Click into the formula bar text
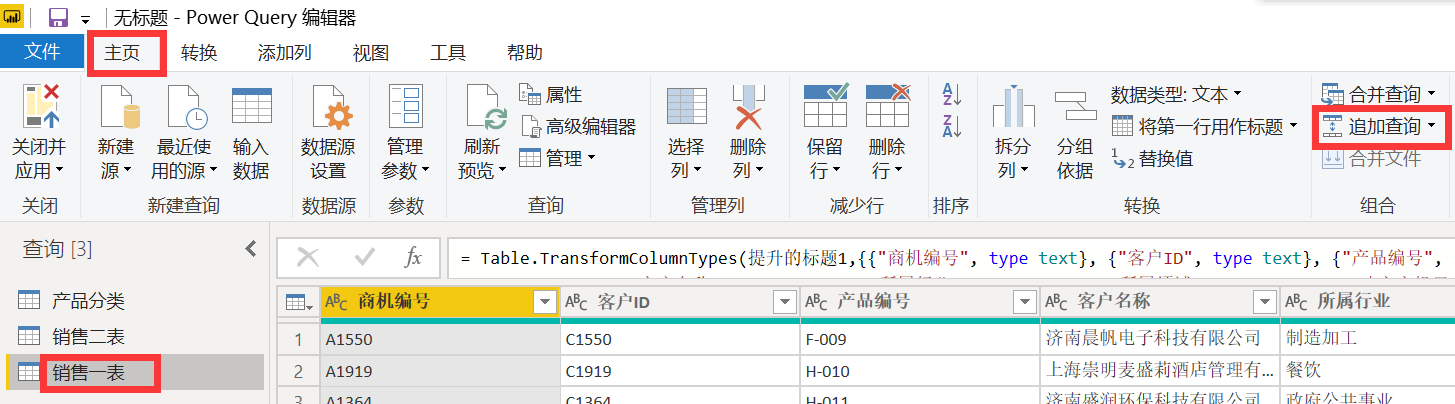This screenshot has height=404, width=1455. click(x=950, y=258)
